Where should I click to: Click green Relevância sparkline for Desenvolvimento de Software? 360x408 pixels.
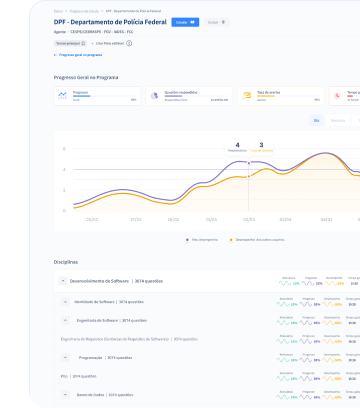pos(285,283)
